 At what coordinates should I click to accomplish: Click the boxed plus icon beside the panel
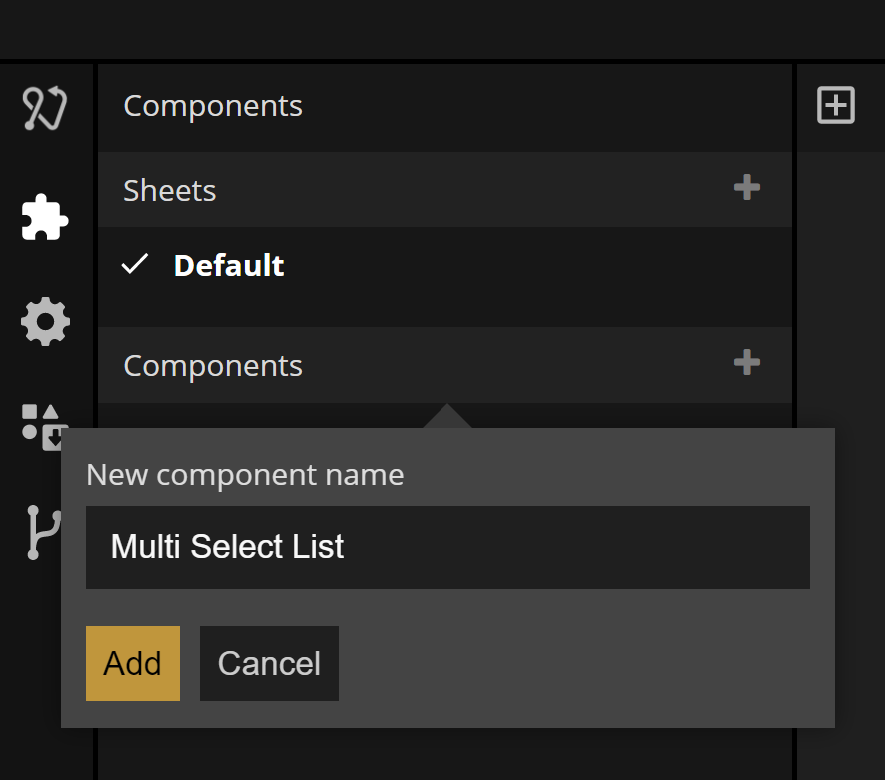pyautogui.click(x=836, y=105)
